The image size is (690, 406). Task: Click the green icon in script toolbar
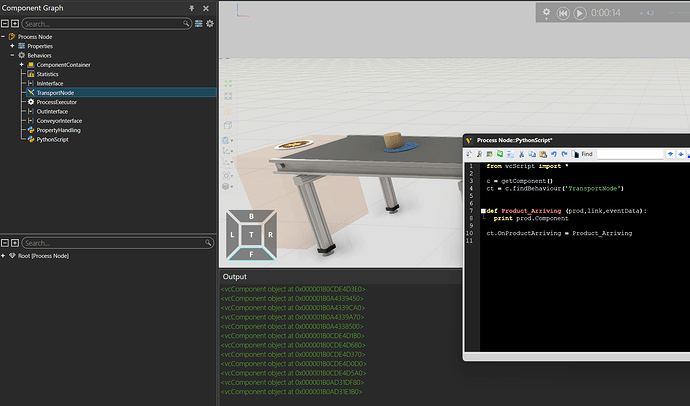(500, 154)
